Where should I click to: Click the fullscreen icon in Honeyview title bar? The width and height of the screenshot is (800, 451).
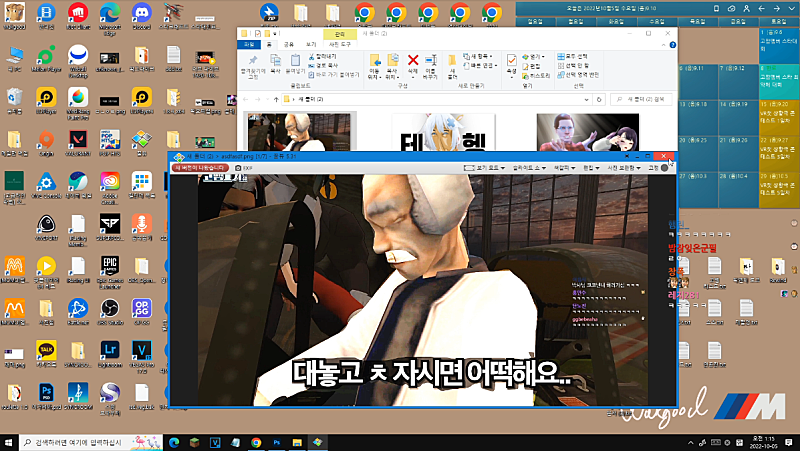point(627,156)
